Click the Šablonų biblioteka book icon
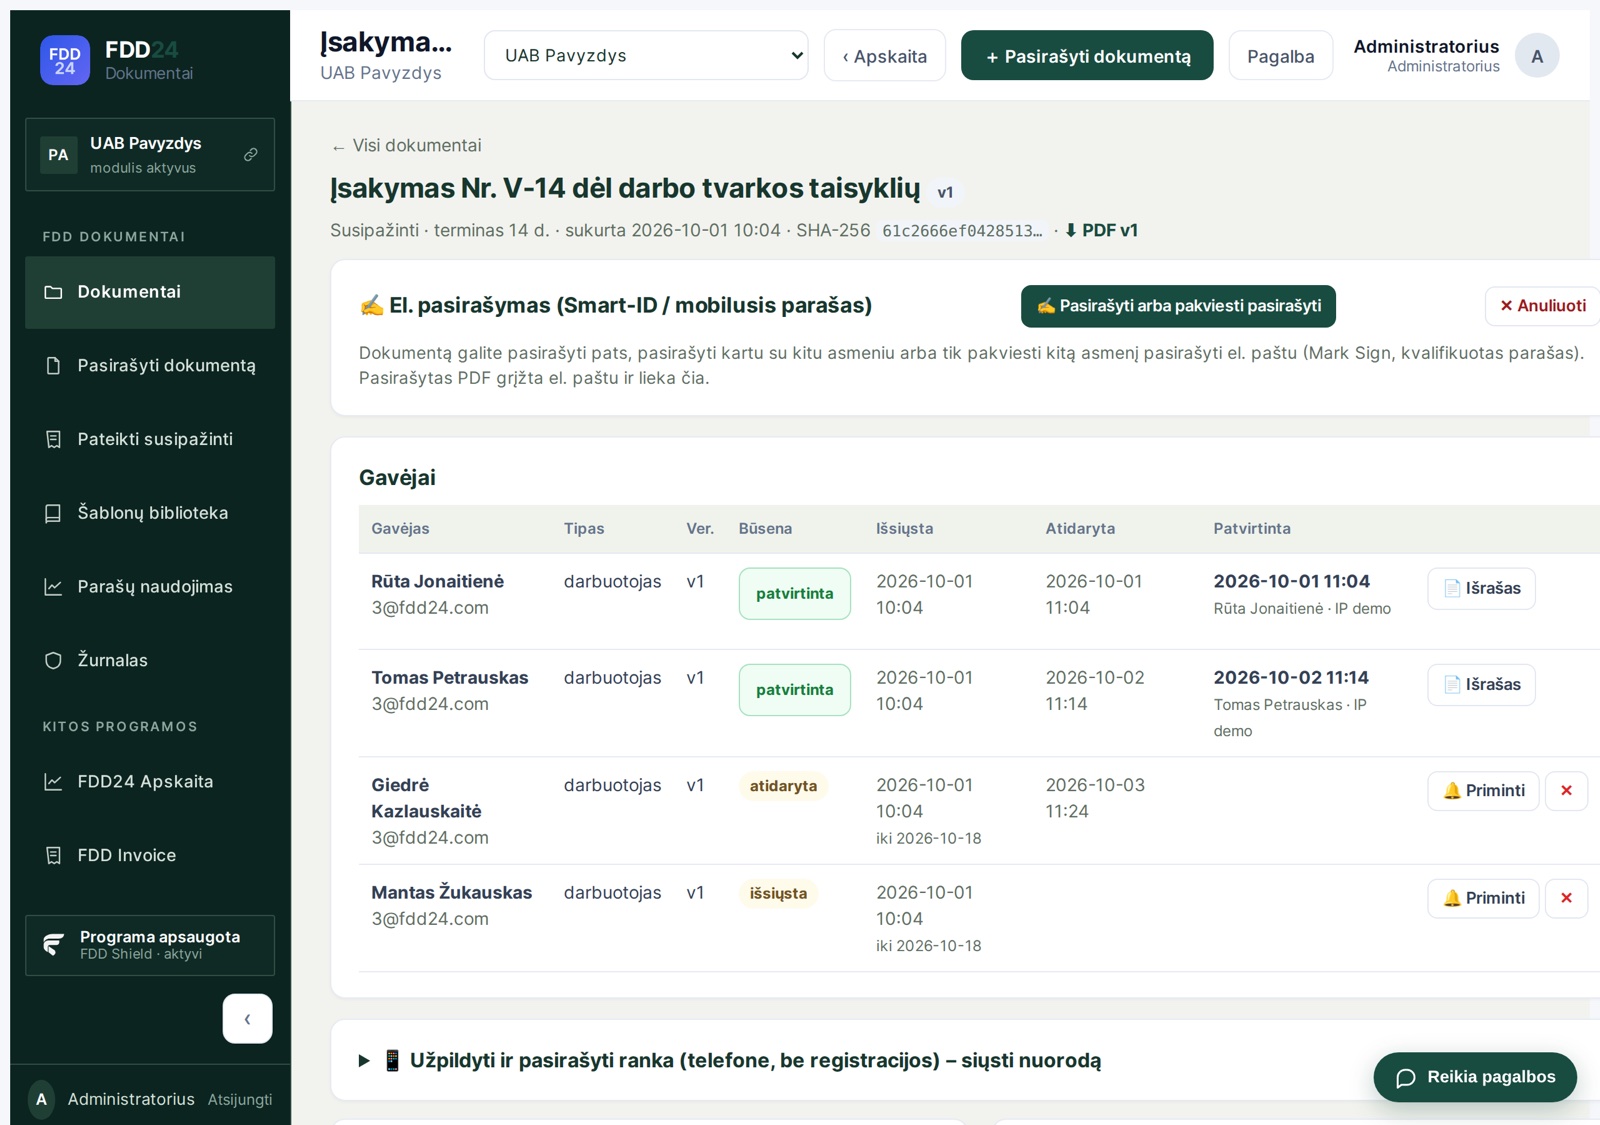 [x=53, y=513]
